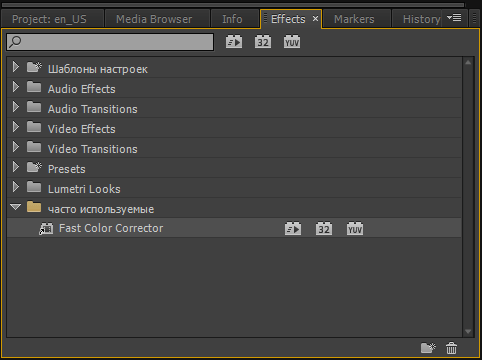Select the Video Transitions folder label
The height and width of the screenshot is (360, 482).
93,149
